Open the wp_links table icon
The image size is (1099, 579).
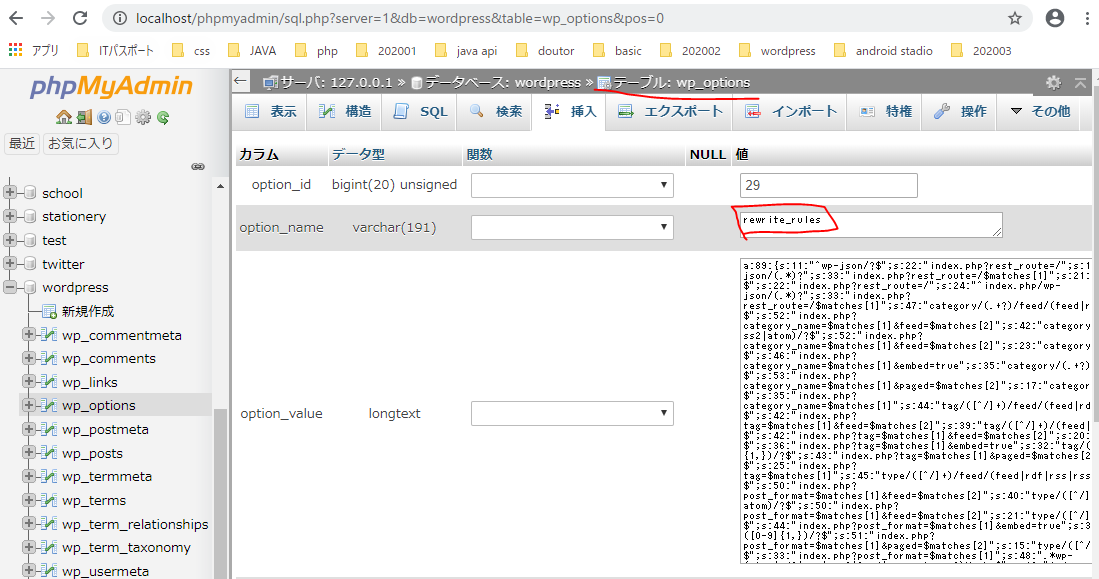(49, 381)
